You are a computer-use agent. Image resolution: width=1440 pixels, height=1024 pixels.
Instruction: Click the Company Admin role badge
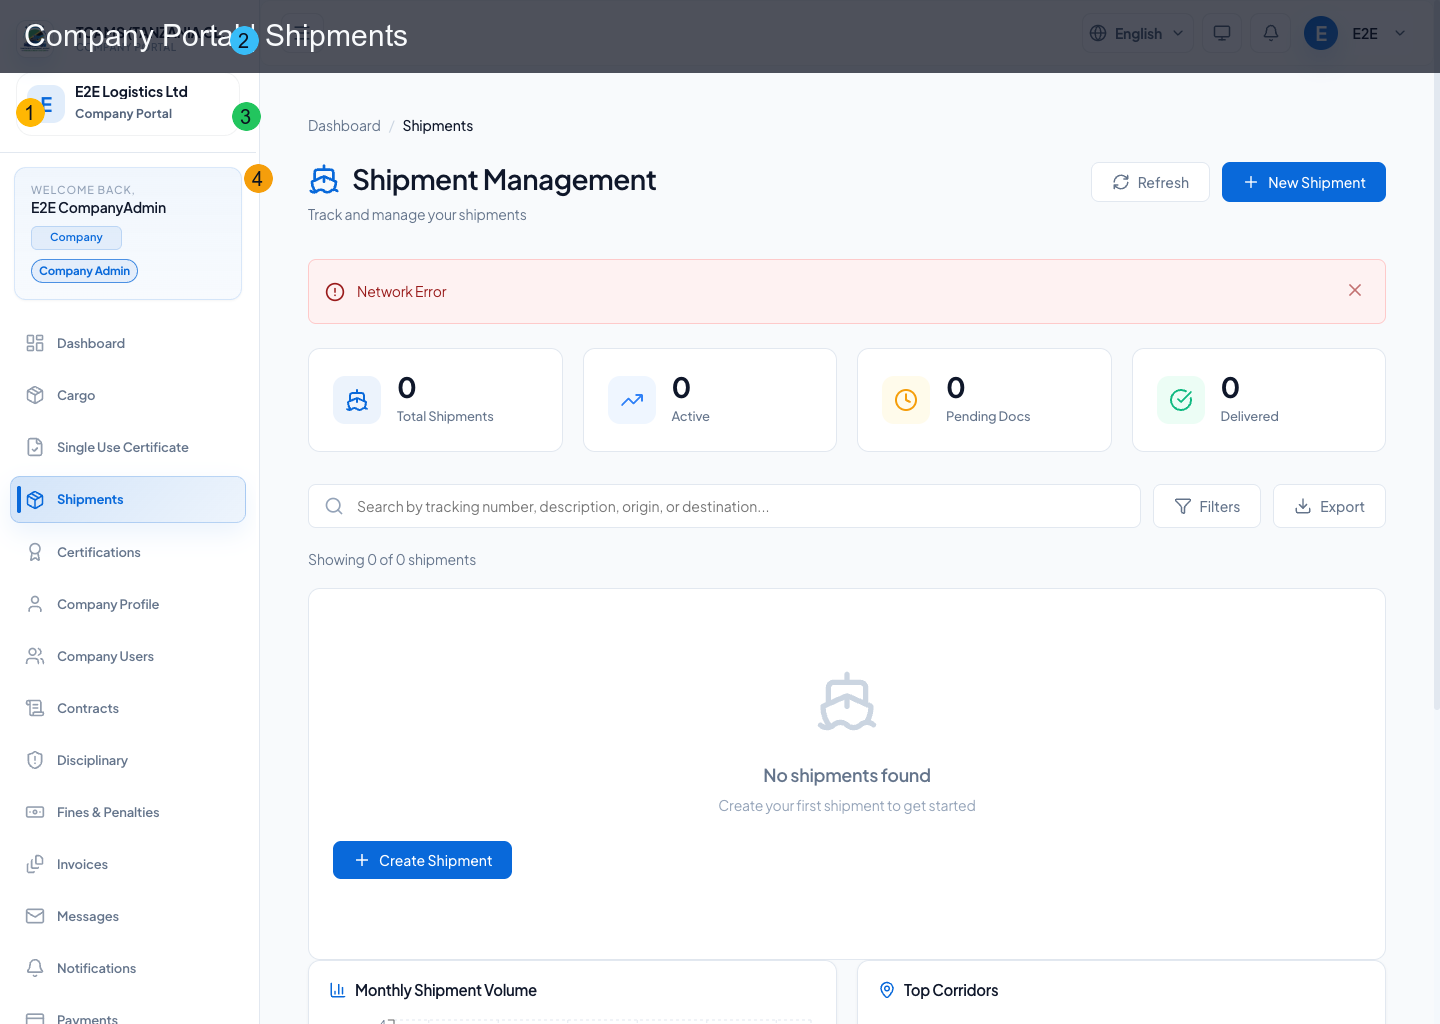pyautogui.click(x=84, y=271)
